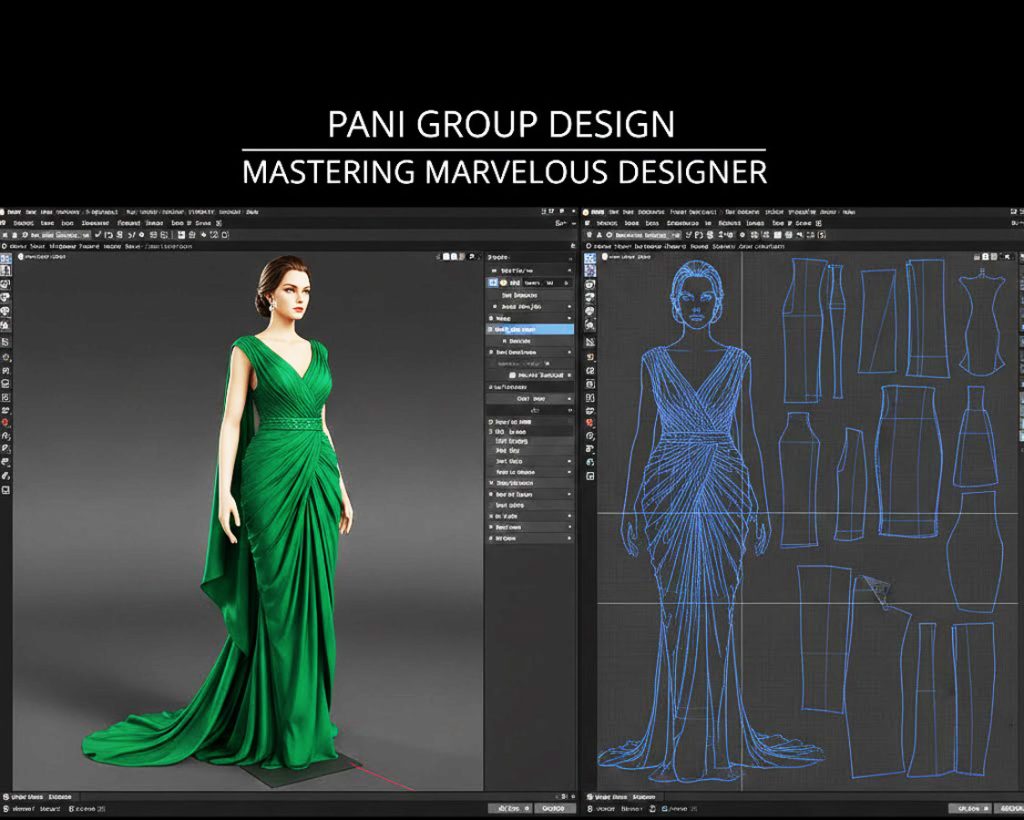Choose the S-shaped icon in 3D left toolbar

pyautogui.click(x=6, y=342)
